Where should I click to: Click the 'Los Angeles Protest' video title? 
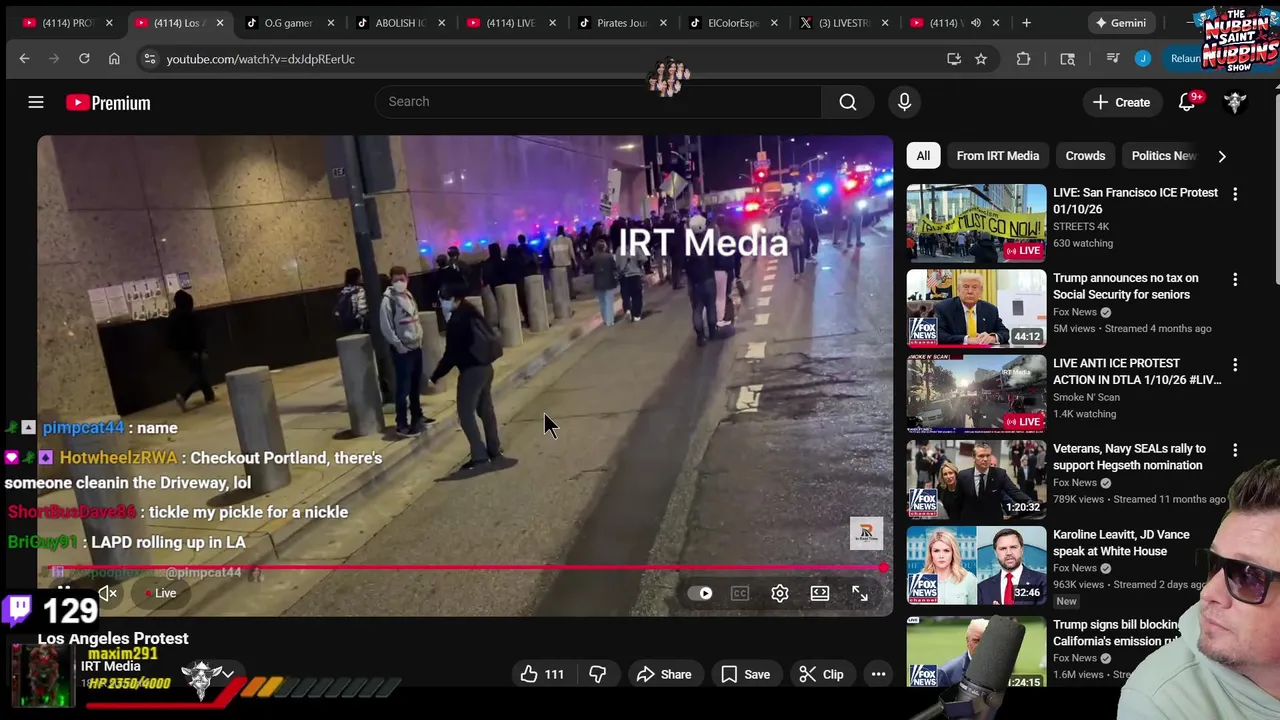pyautogui.click(x=113, y=638)
